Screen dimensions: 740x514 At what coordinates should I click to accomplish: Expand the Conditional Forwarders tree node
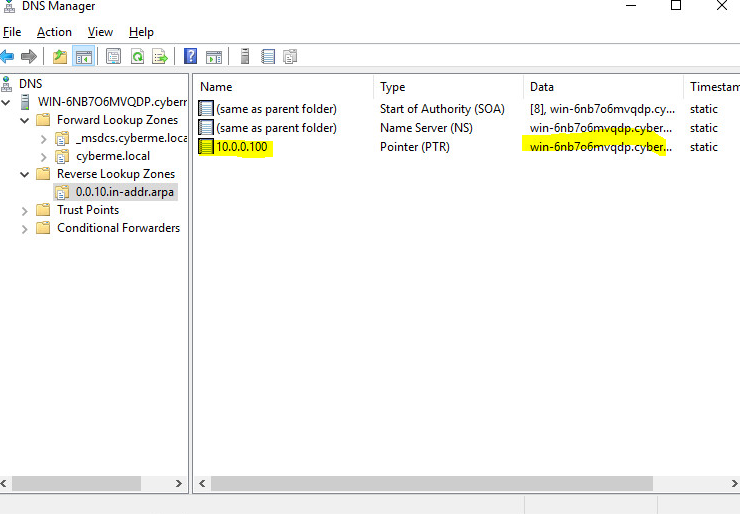tap(25, 228)
